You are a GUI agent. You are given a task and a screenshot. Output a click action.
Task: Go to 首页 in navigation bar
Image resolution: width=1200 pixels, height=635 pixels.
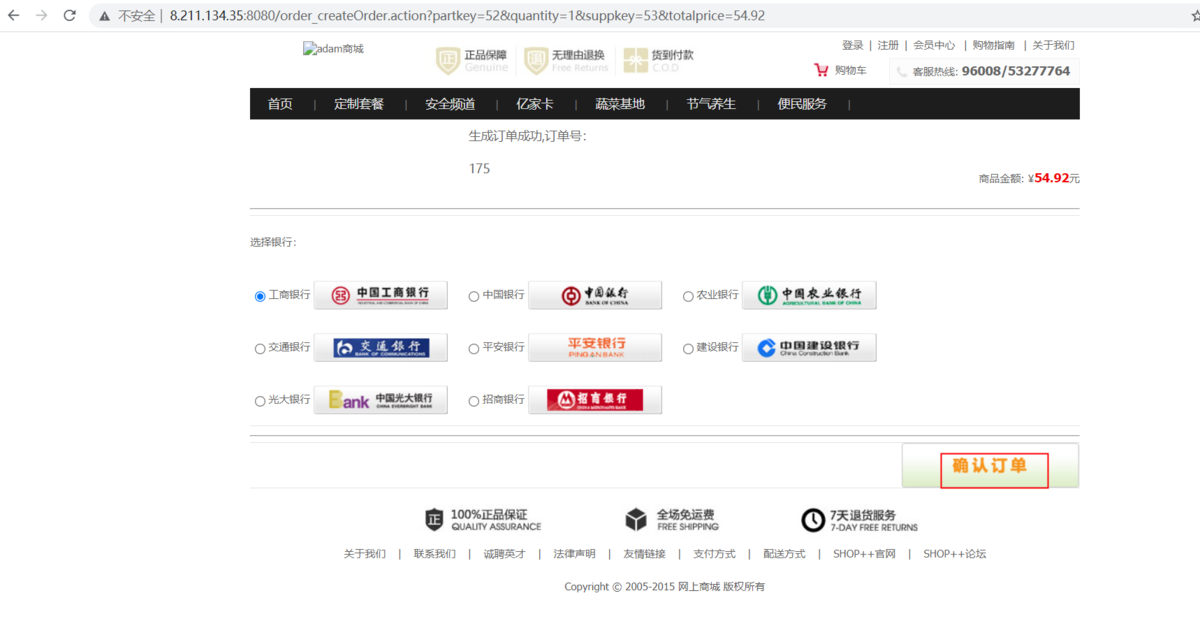pyautogui.click(x=280, y=104)
